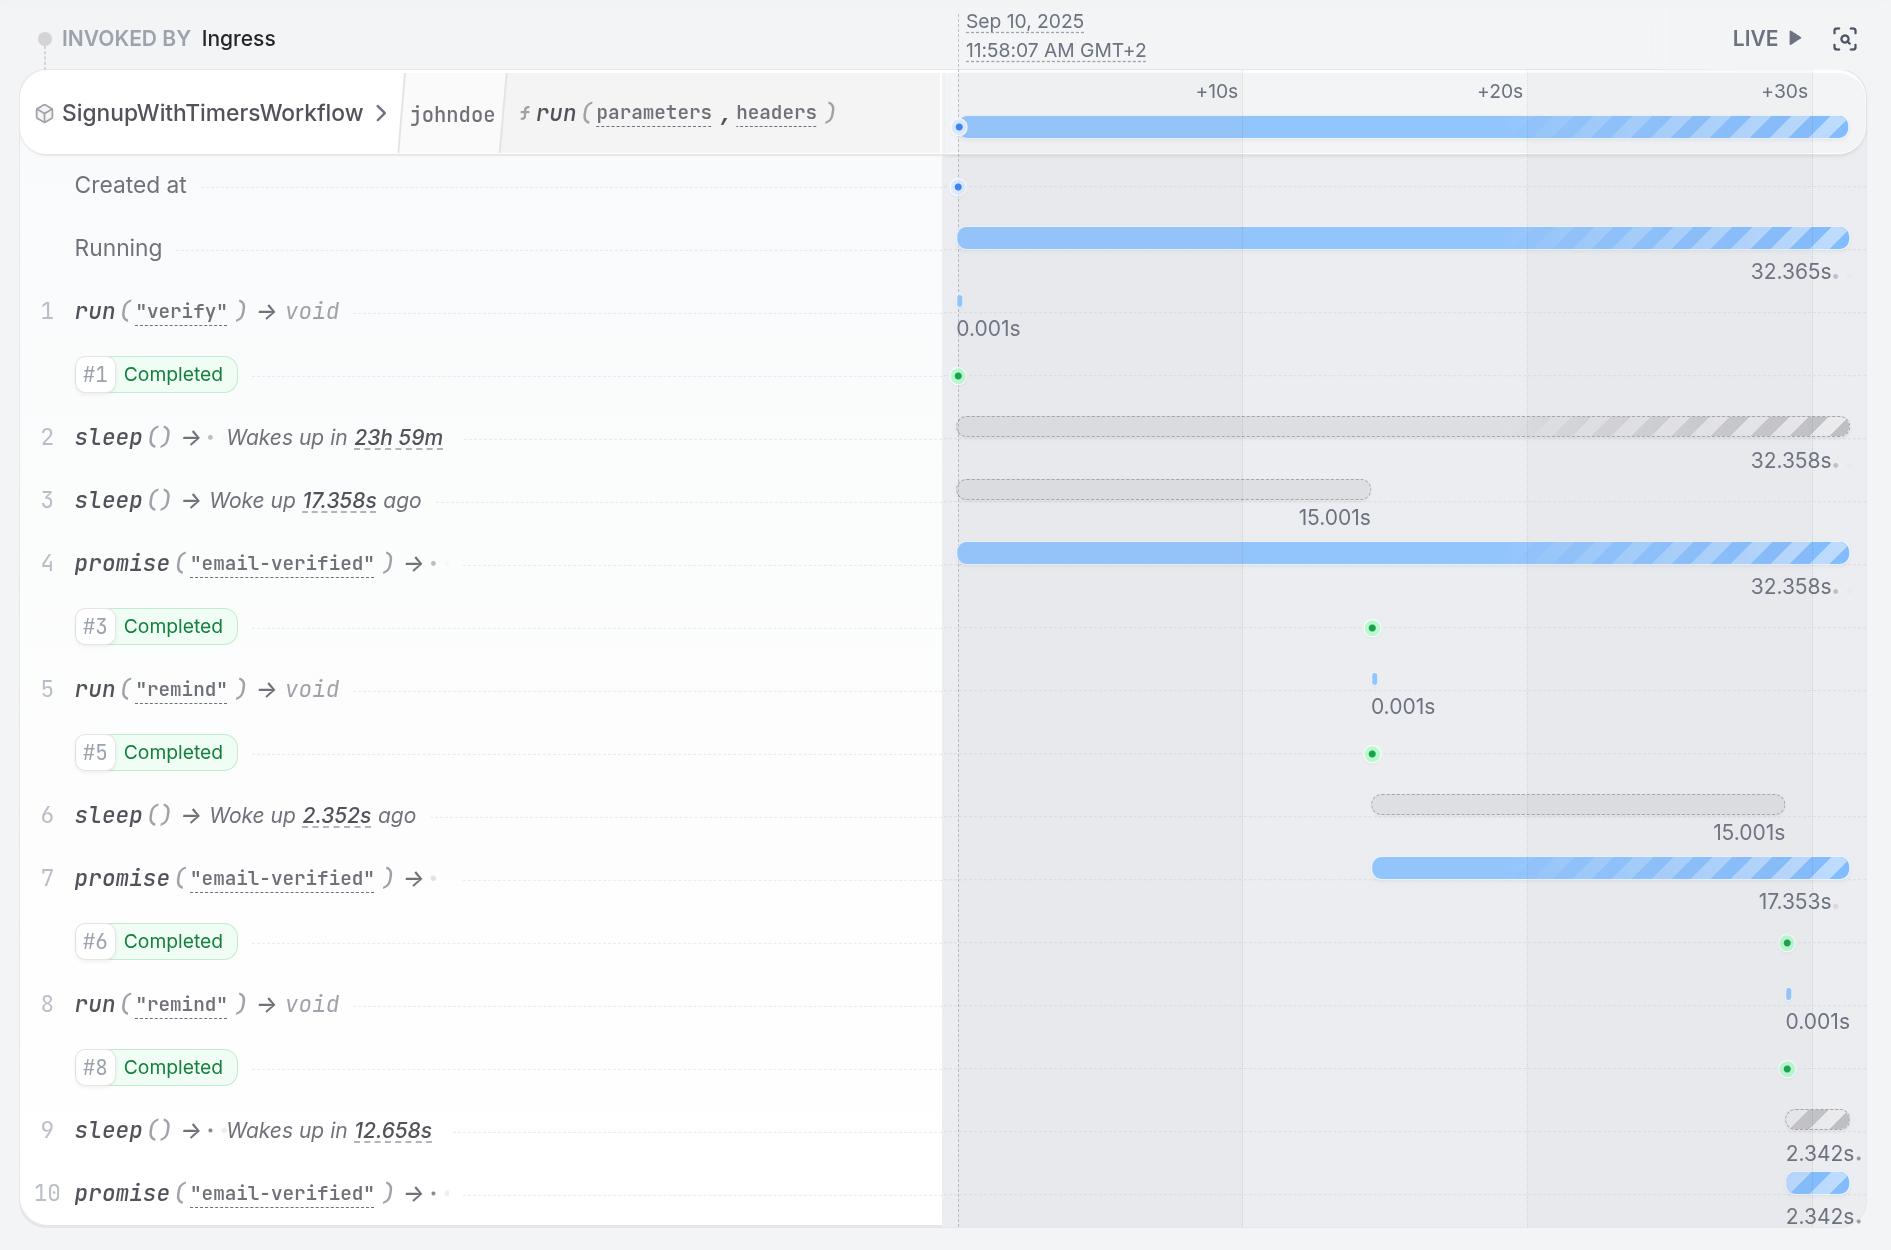
Task: Click the #5 Completed status badge
Action: tap(155, 752)
